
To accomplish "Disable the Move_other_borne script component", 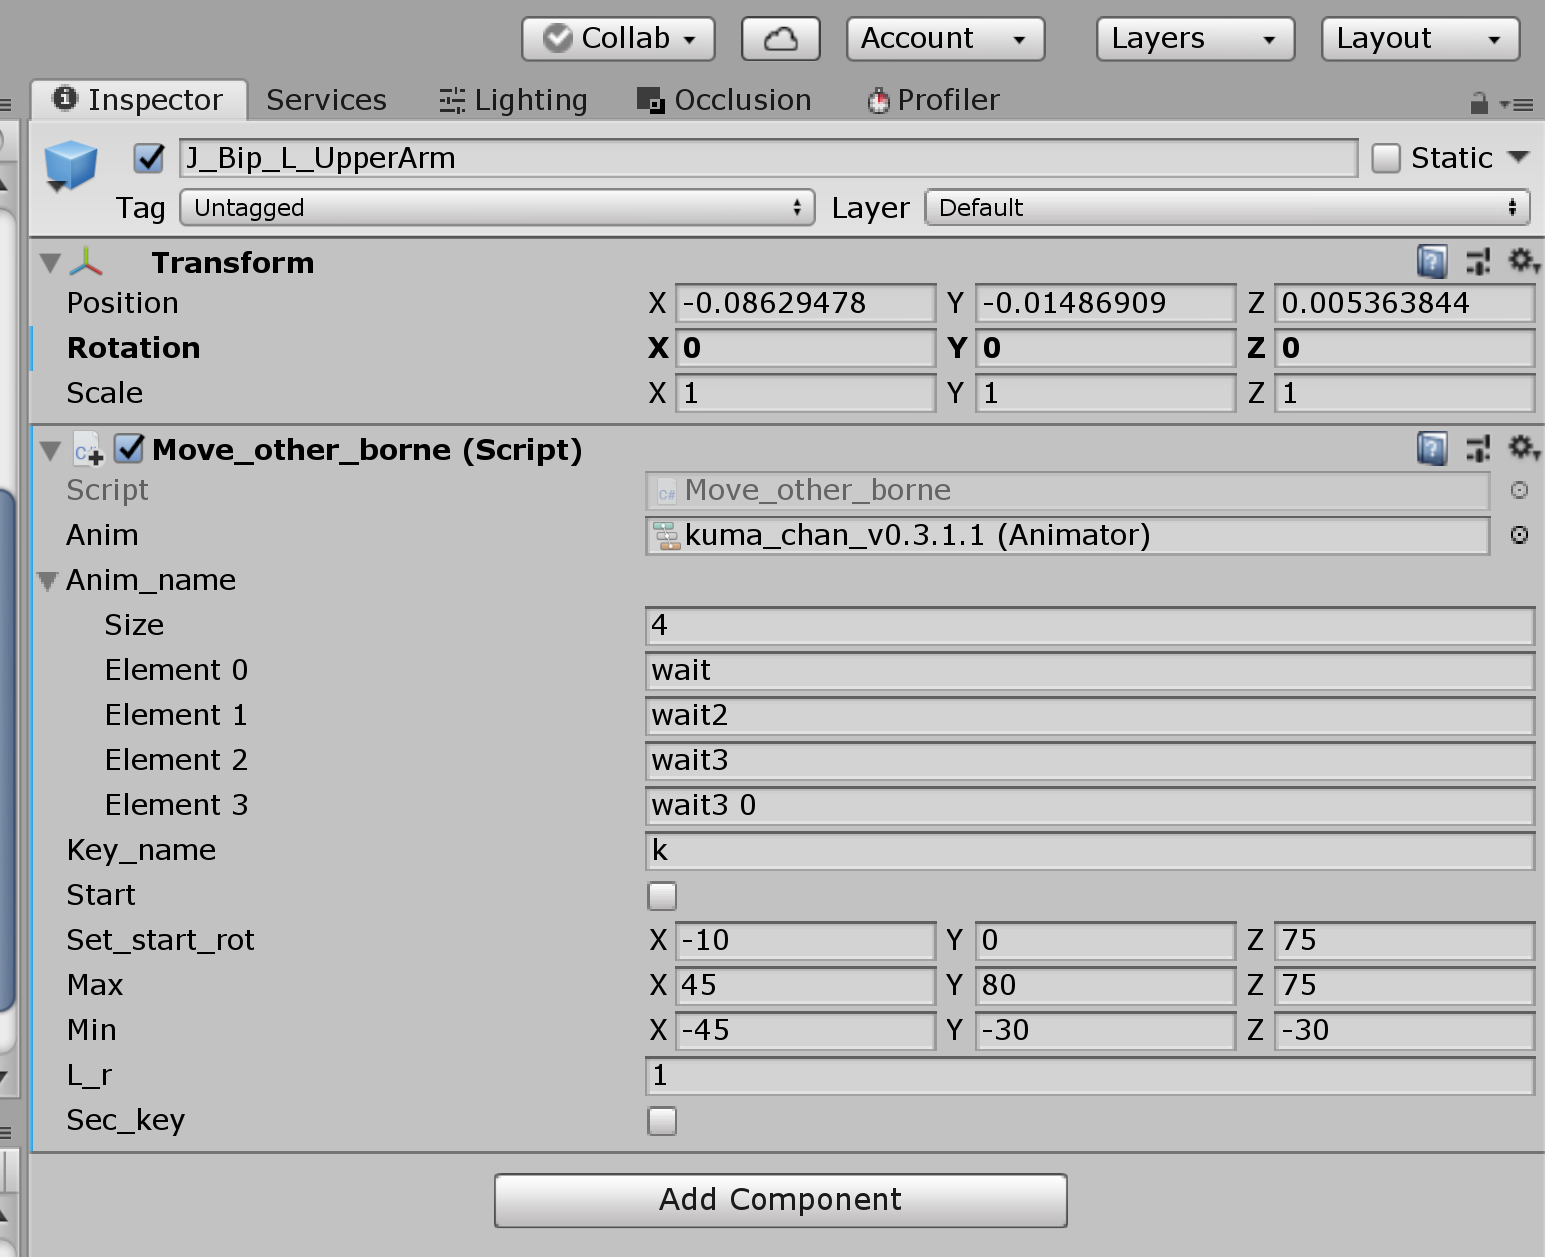I will [129, 449].
